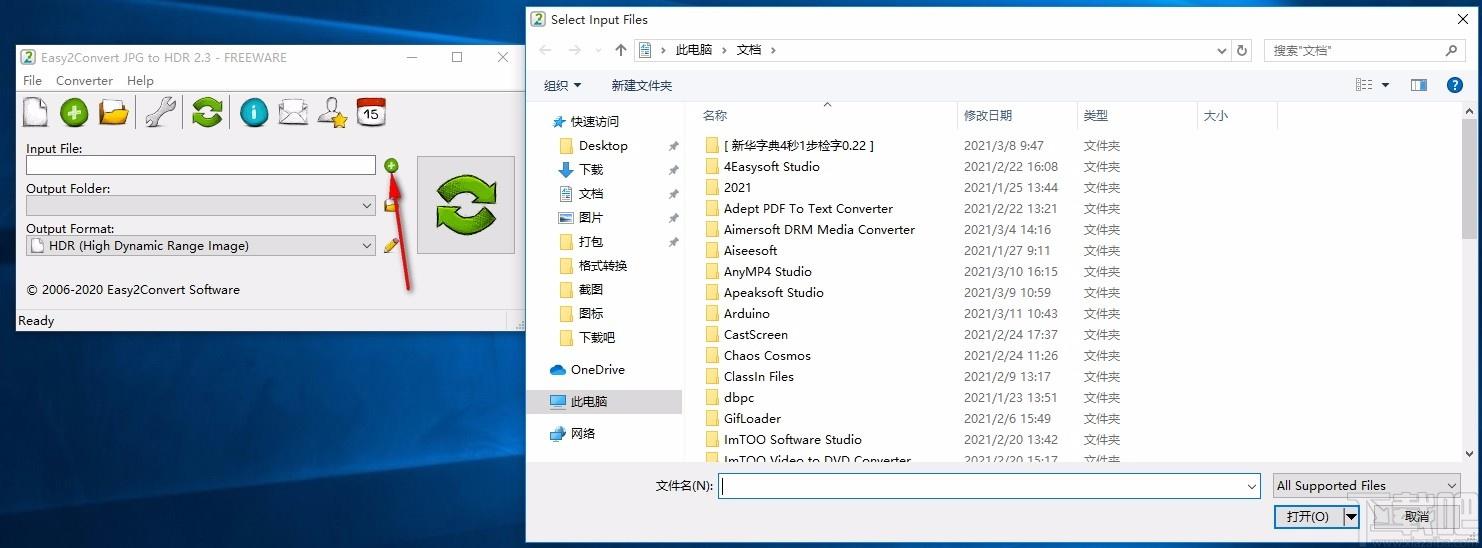Open the Converter menu in Easy2Convert
The width and height of the screenshot is (1482, 548).
pyautogui.click(x=84, y=80)
